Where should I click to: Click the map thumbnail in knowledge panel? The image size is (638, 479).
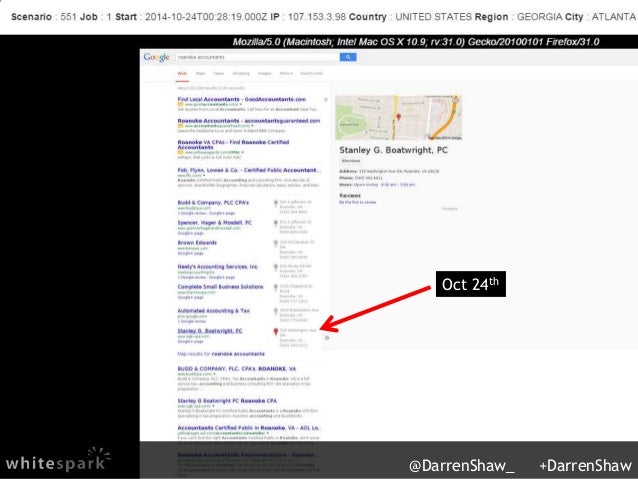click(x=398, y=118)
